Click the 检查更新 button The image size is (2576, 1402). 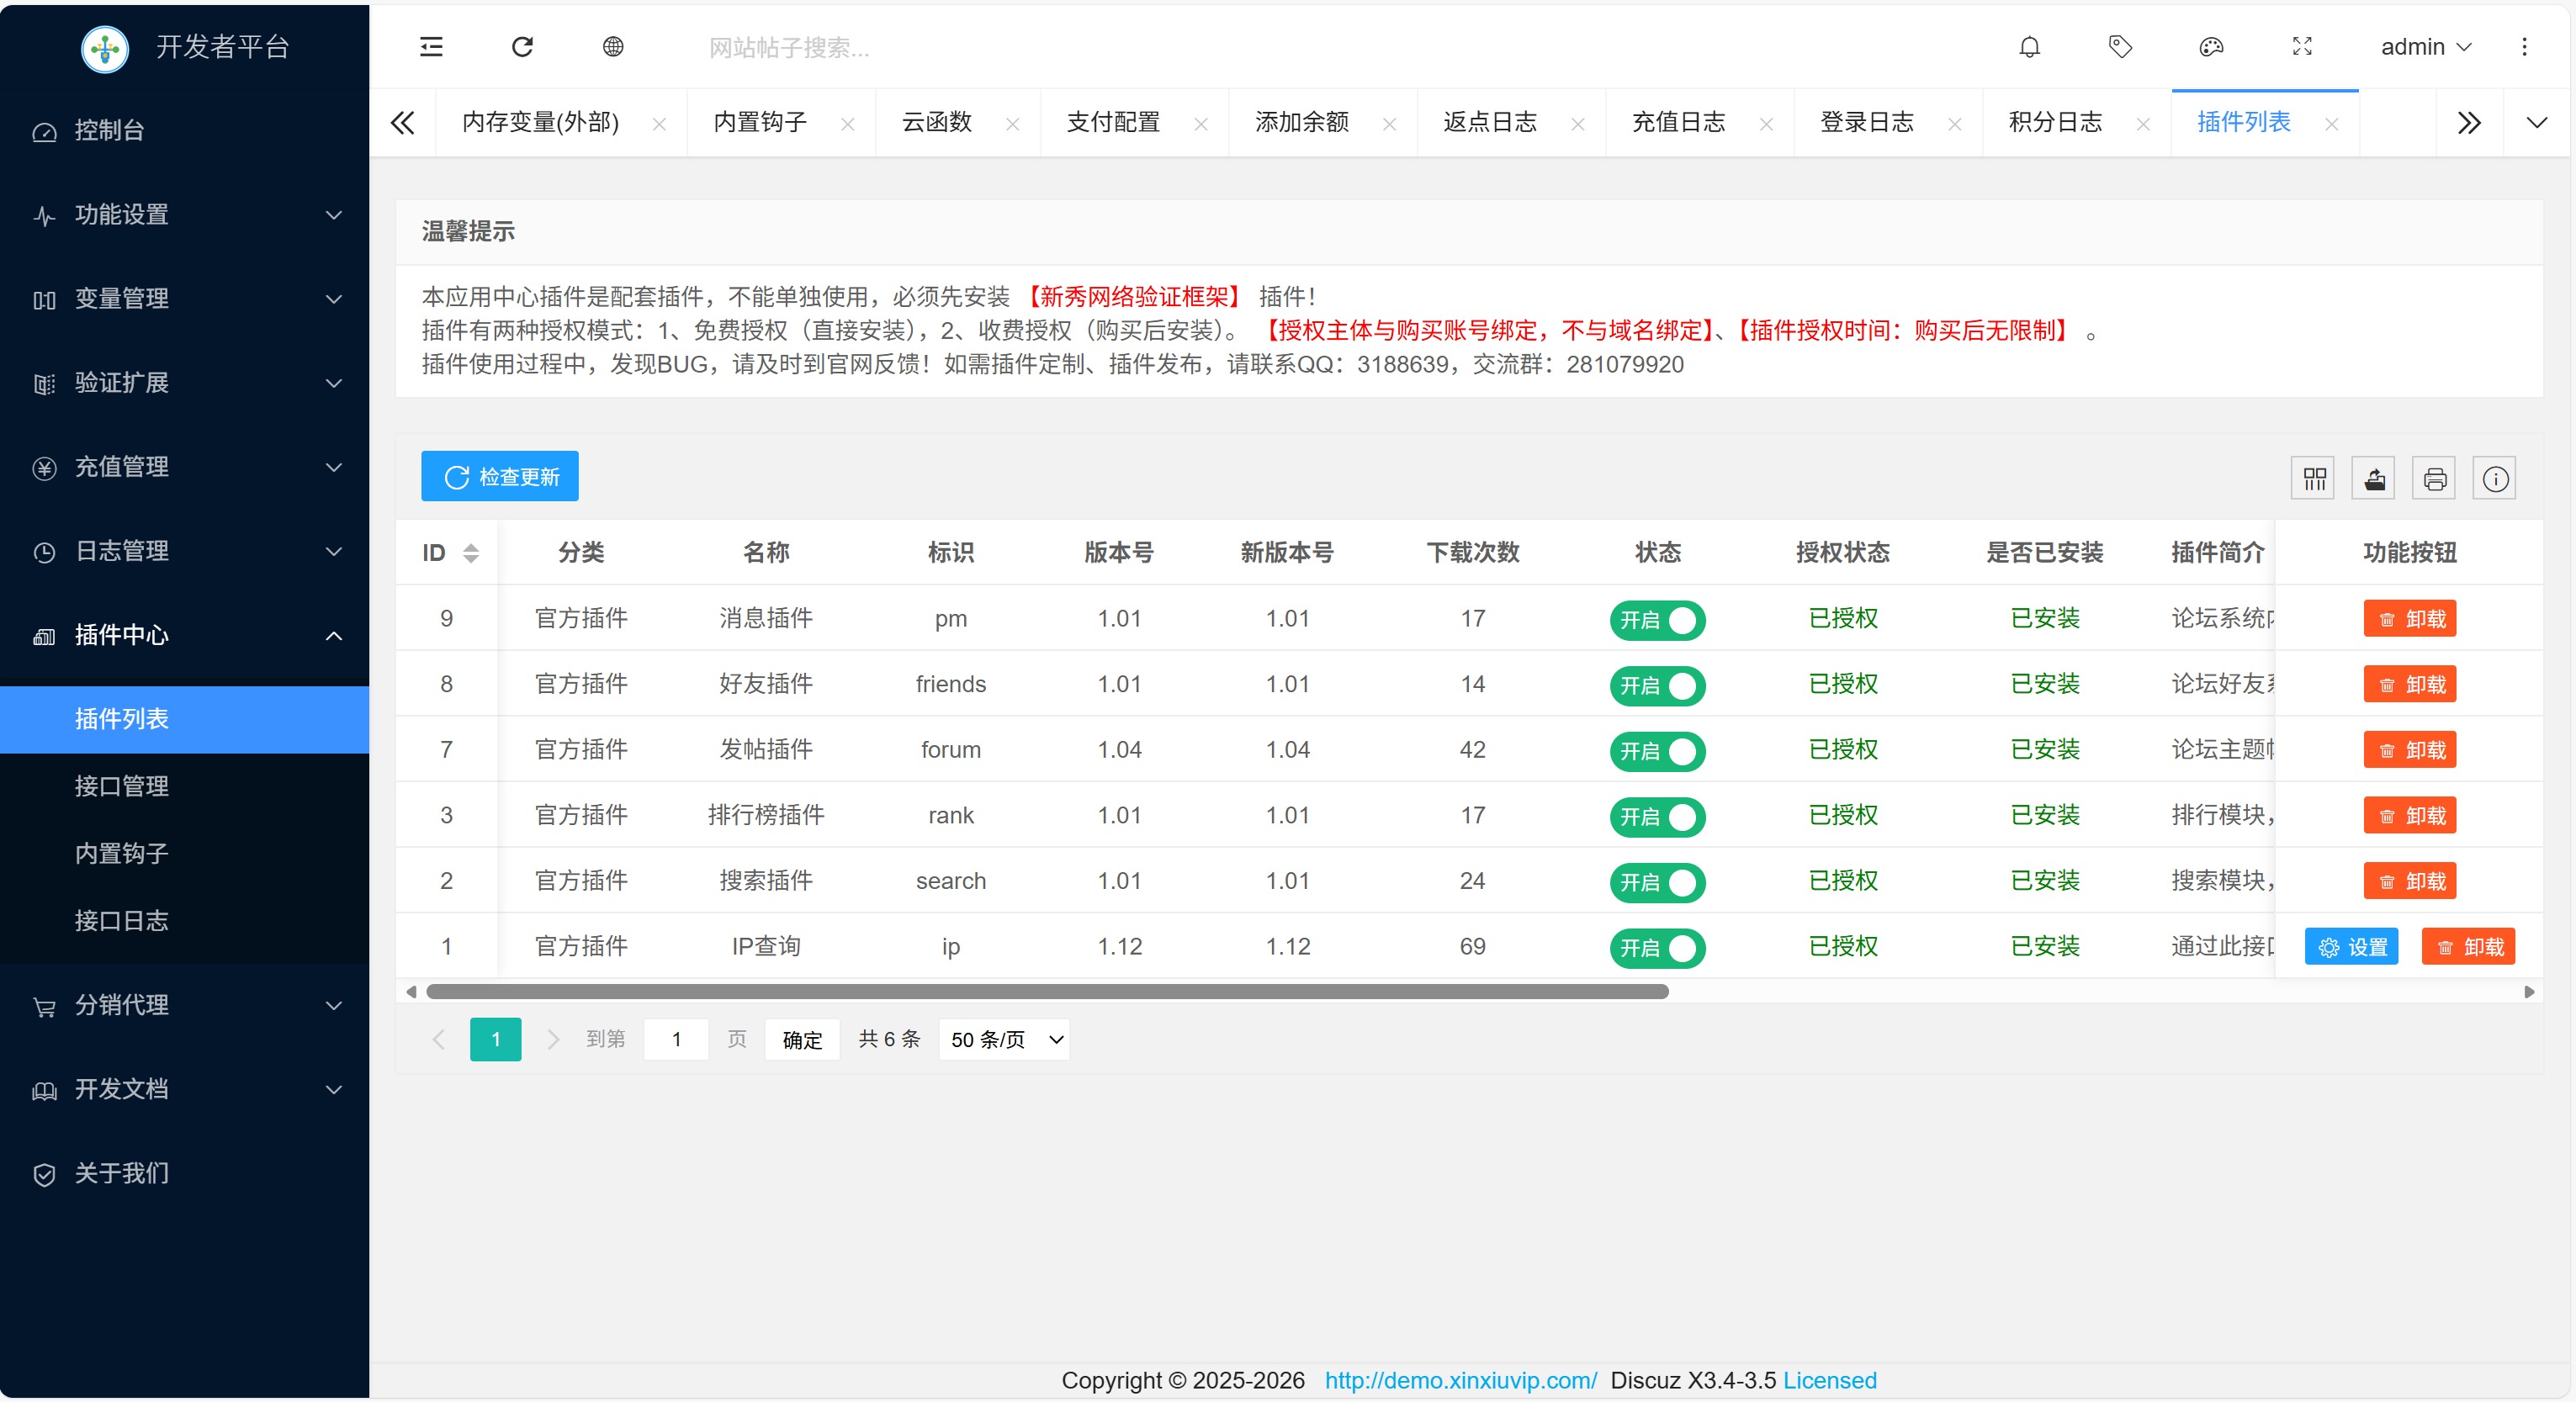[x=500, y=476]
